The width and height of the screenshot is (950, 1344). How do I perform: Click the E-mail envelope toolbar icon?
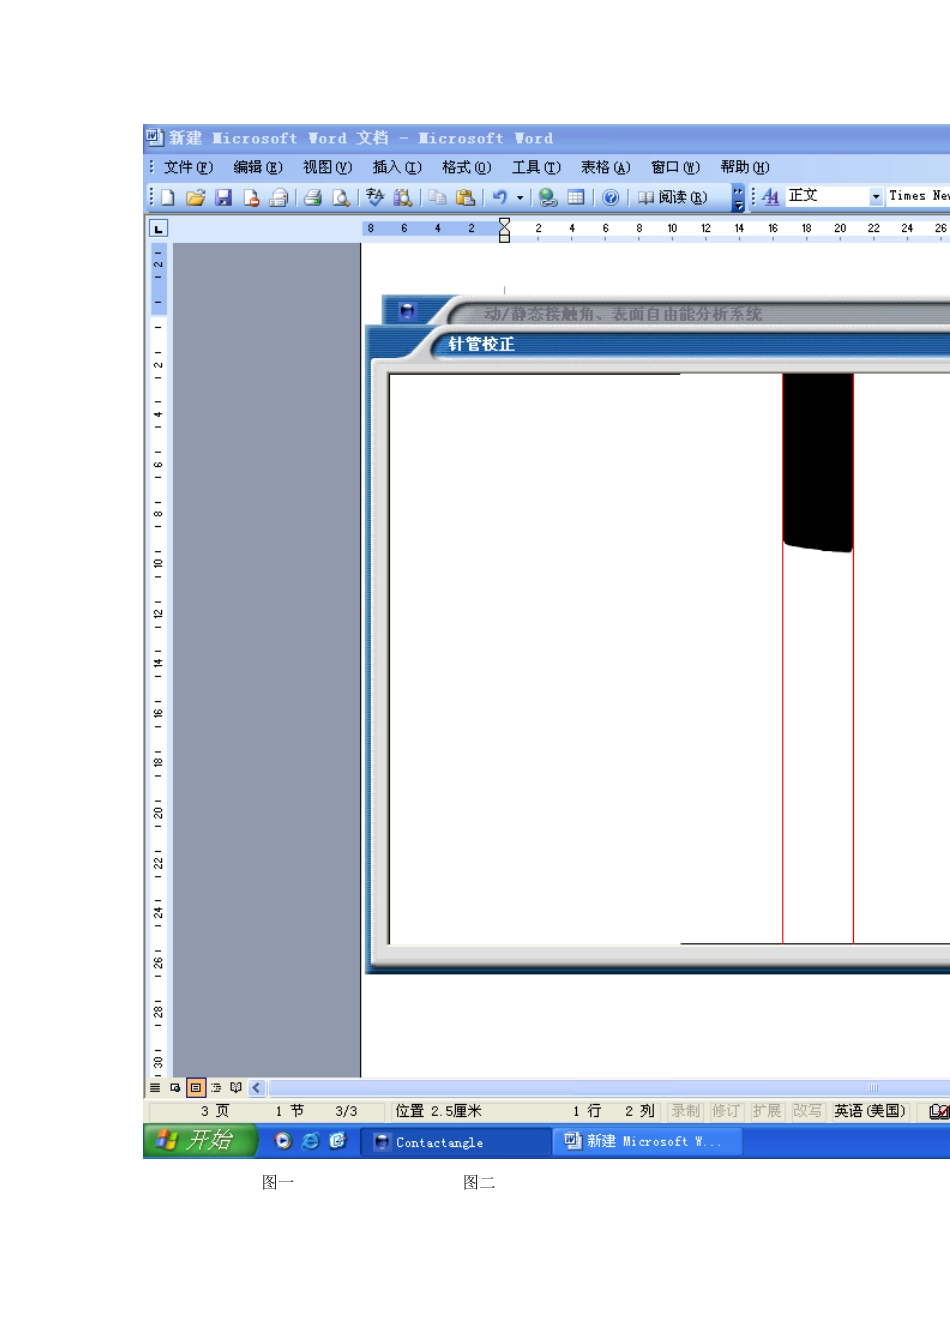point(279,198)
